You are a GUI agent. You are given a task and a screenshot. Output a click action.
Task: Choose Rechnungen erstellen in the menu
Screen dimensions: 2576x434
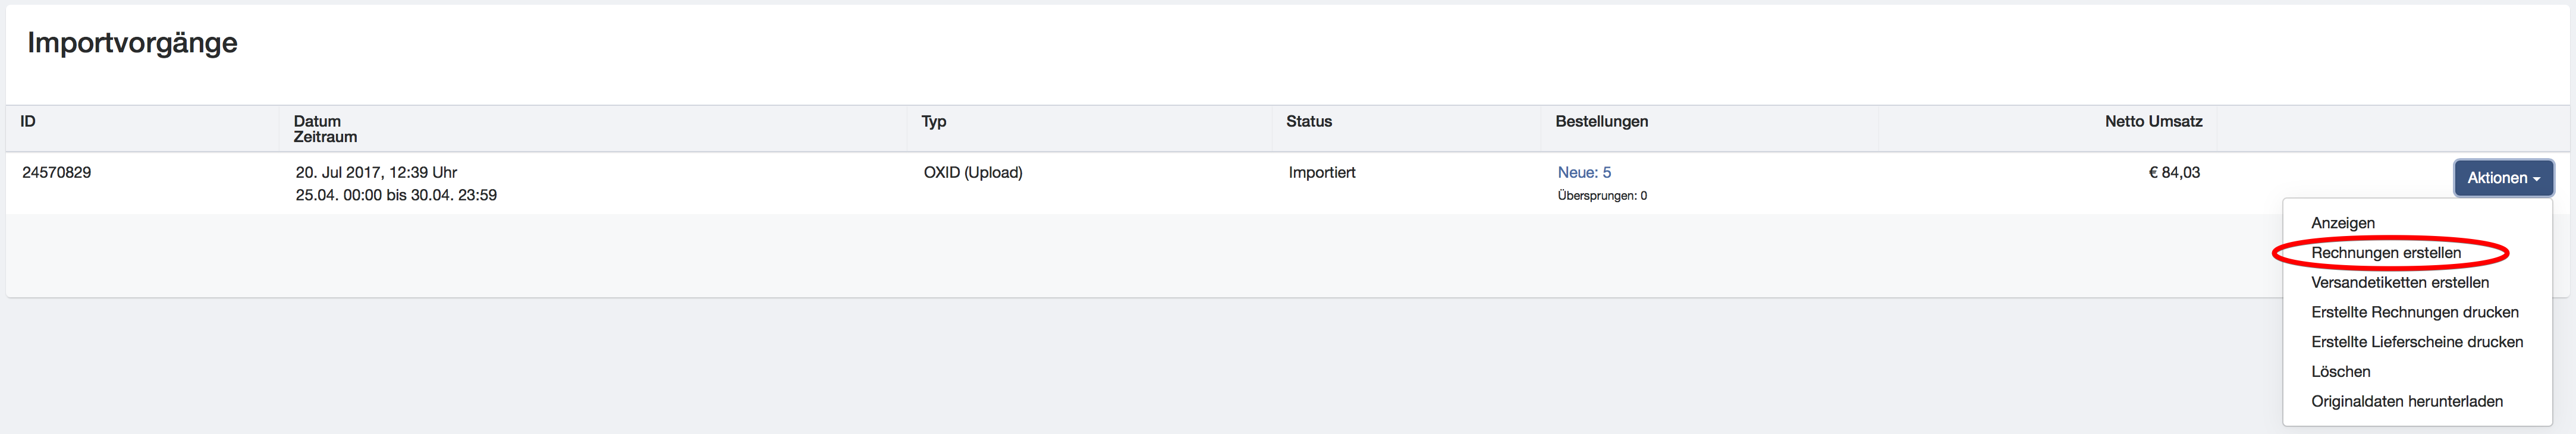tap(2385, 253)
